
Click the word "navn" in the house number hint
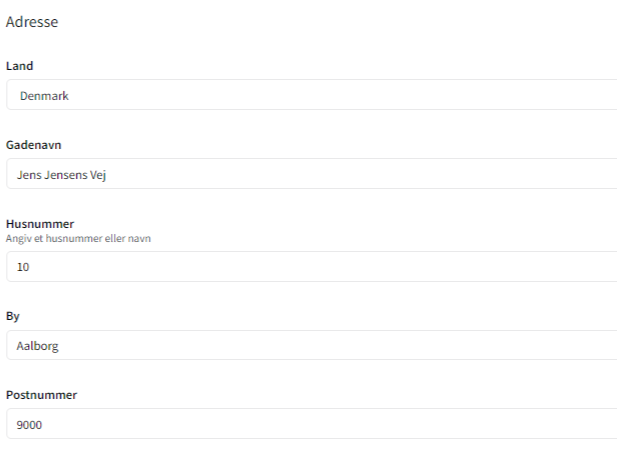click(x=141, y=238)
